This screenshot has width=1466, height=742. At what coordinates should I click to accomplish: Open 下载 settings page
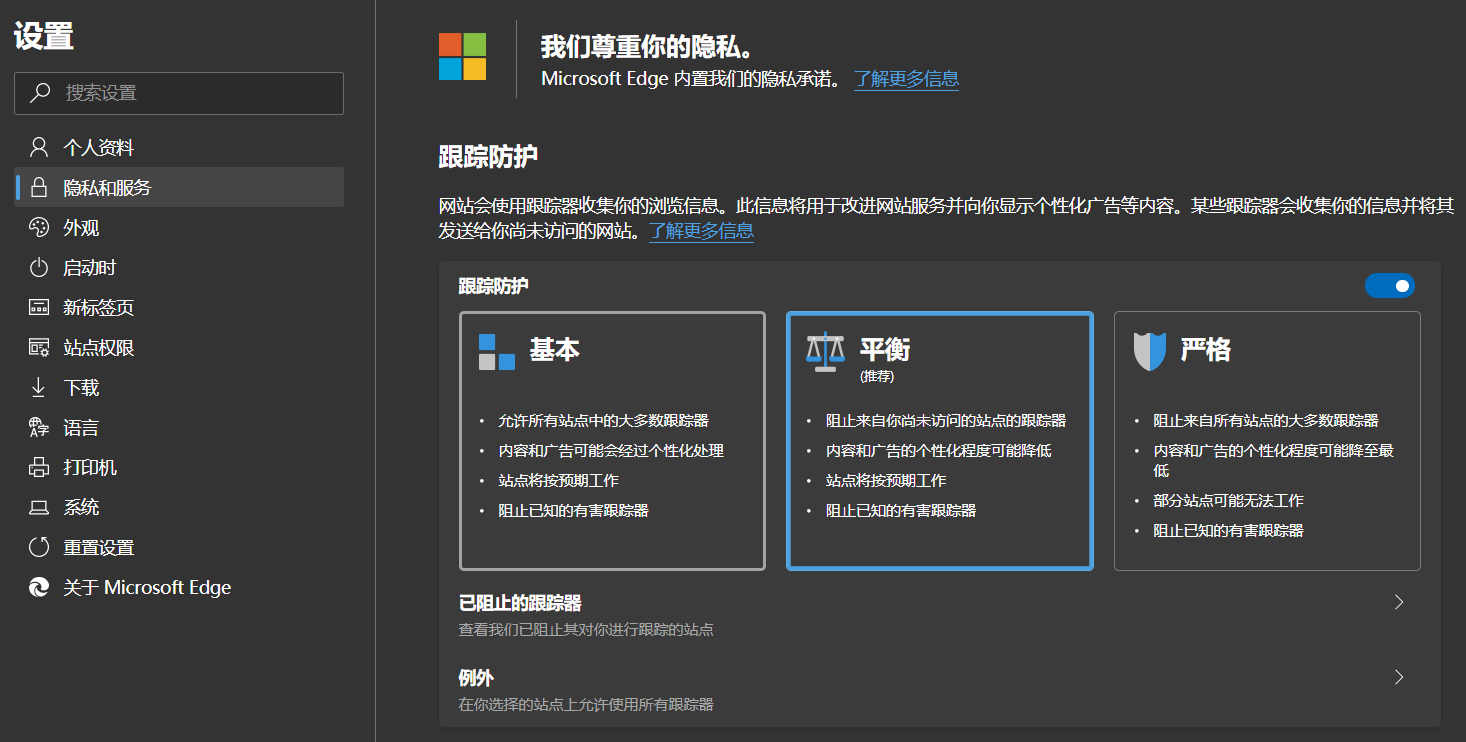tap(179, 388)
